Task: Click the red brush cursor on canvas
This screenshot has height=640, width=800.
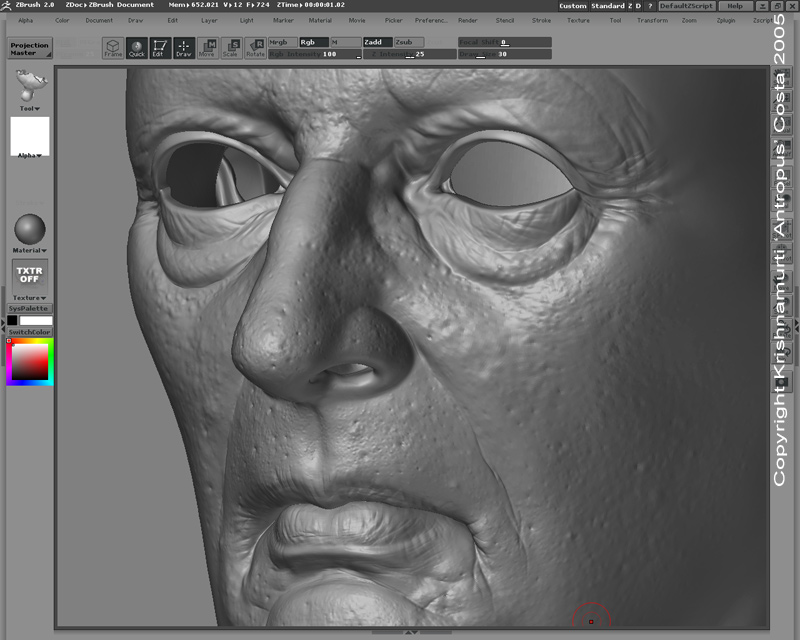Action: [x=591, y=622]
